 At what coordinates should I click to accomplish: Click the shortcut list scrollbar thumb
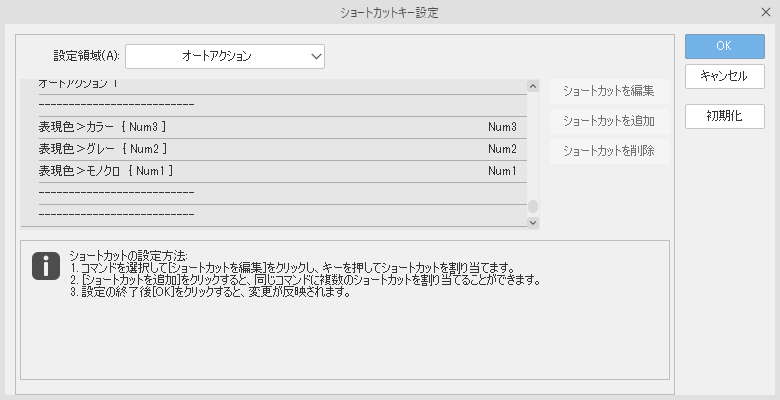[533, 206]
